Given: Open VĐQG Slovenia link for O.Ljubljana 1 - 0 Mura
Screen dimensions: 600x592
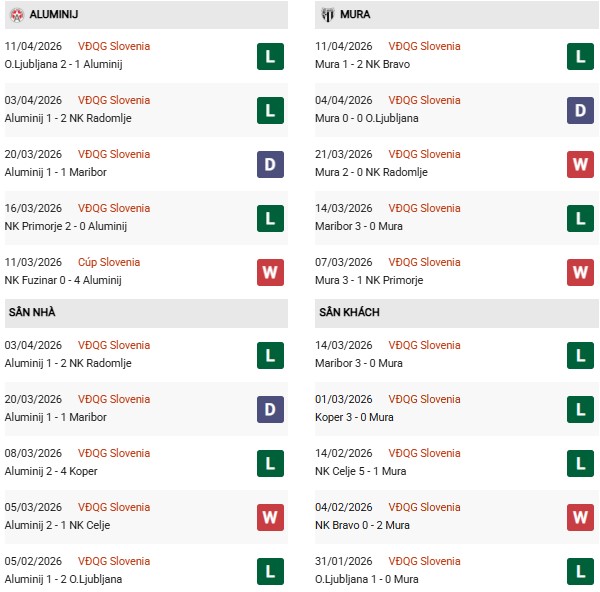Looking at the screenshot, I should click(424, 561).
